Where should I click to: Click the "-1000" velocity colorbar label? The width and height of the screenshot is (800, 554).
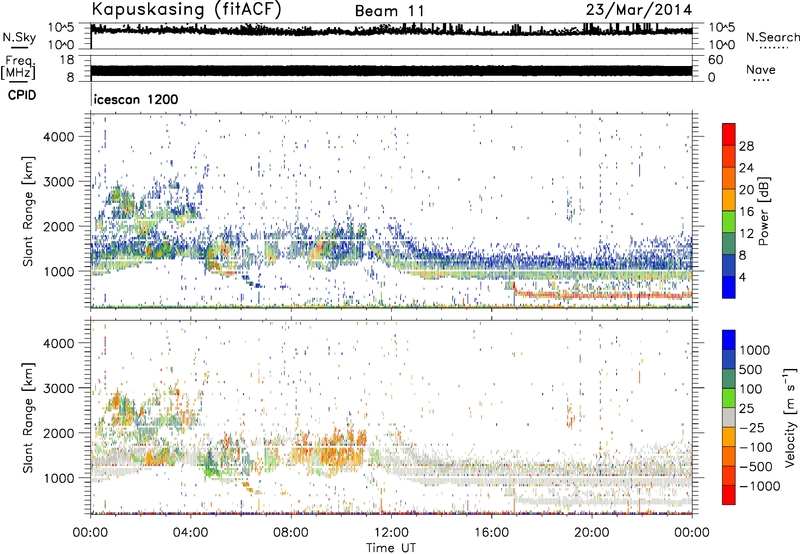pyautogui.click(x=759, y=486)
